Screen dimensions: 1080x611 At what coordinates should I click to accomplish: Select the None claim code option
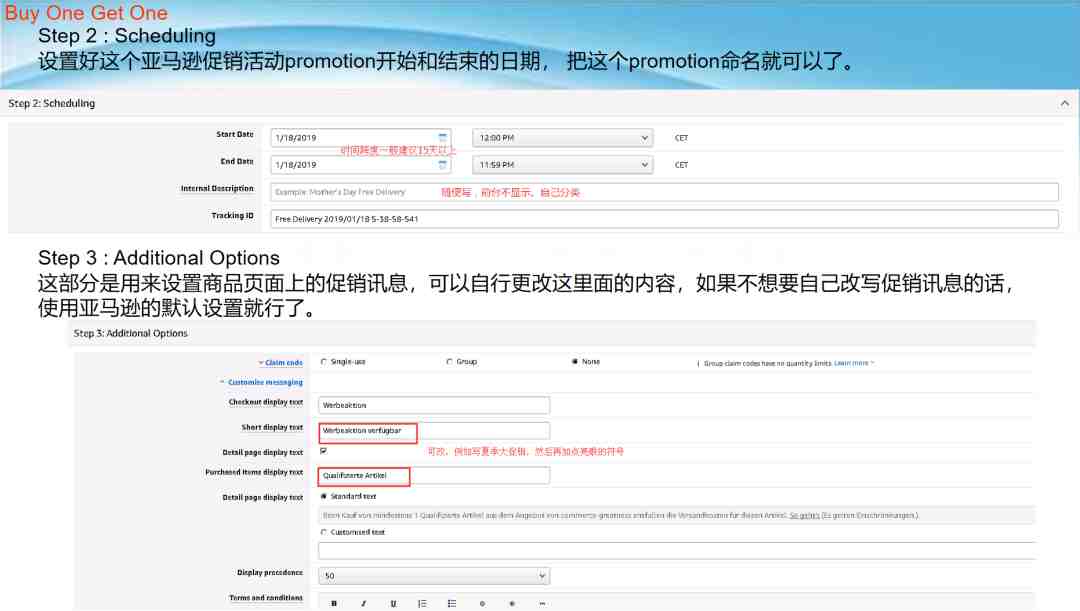[x=574, y=362]
